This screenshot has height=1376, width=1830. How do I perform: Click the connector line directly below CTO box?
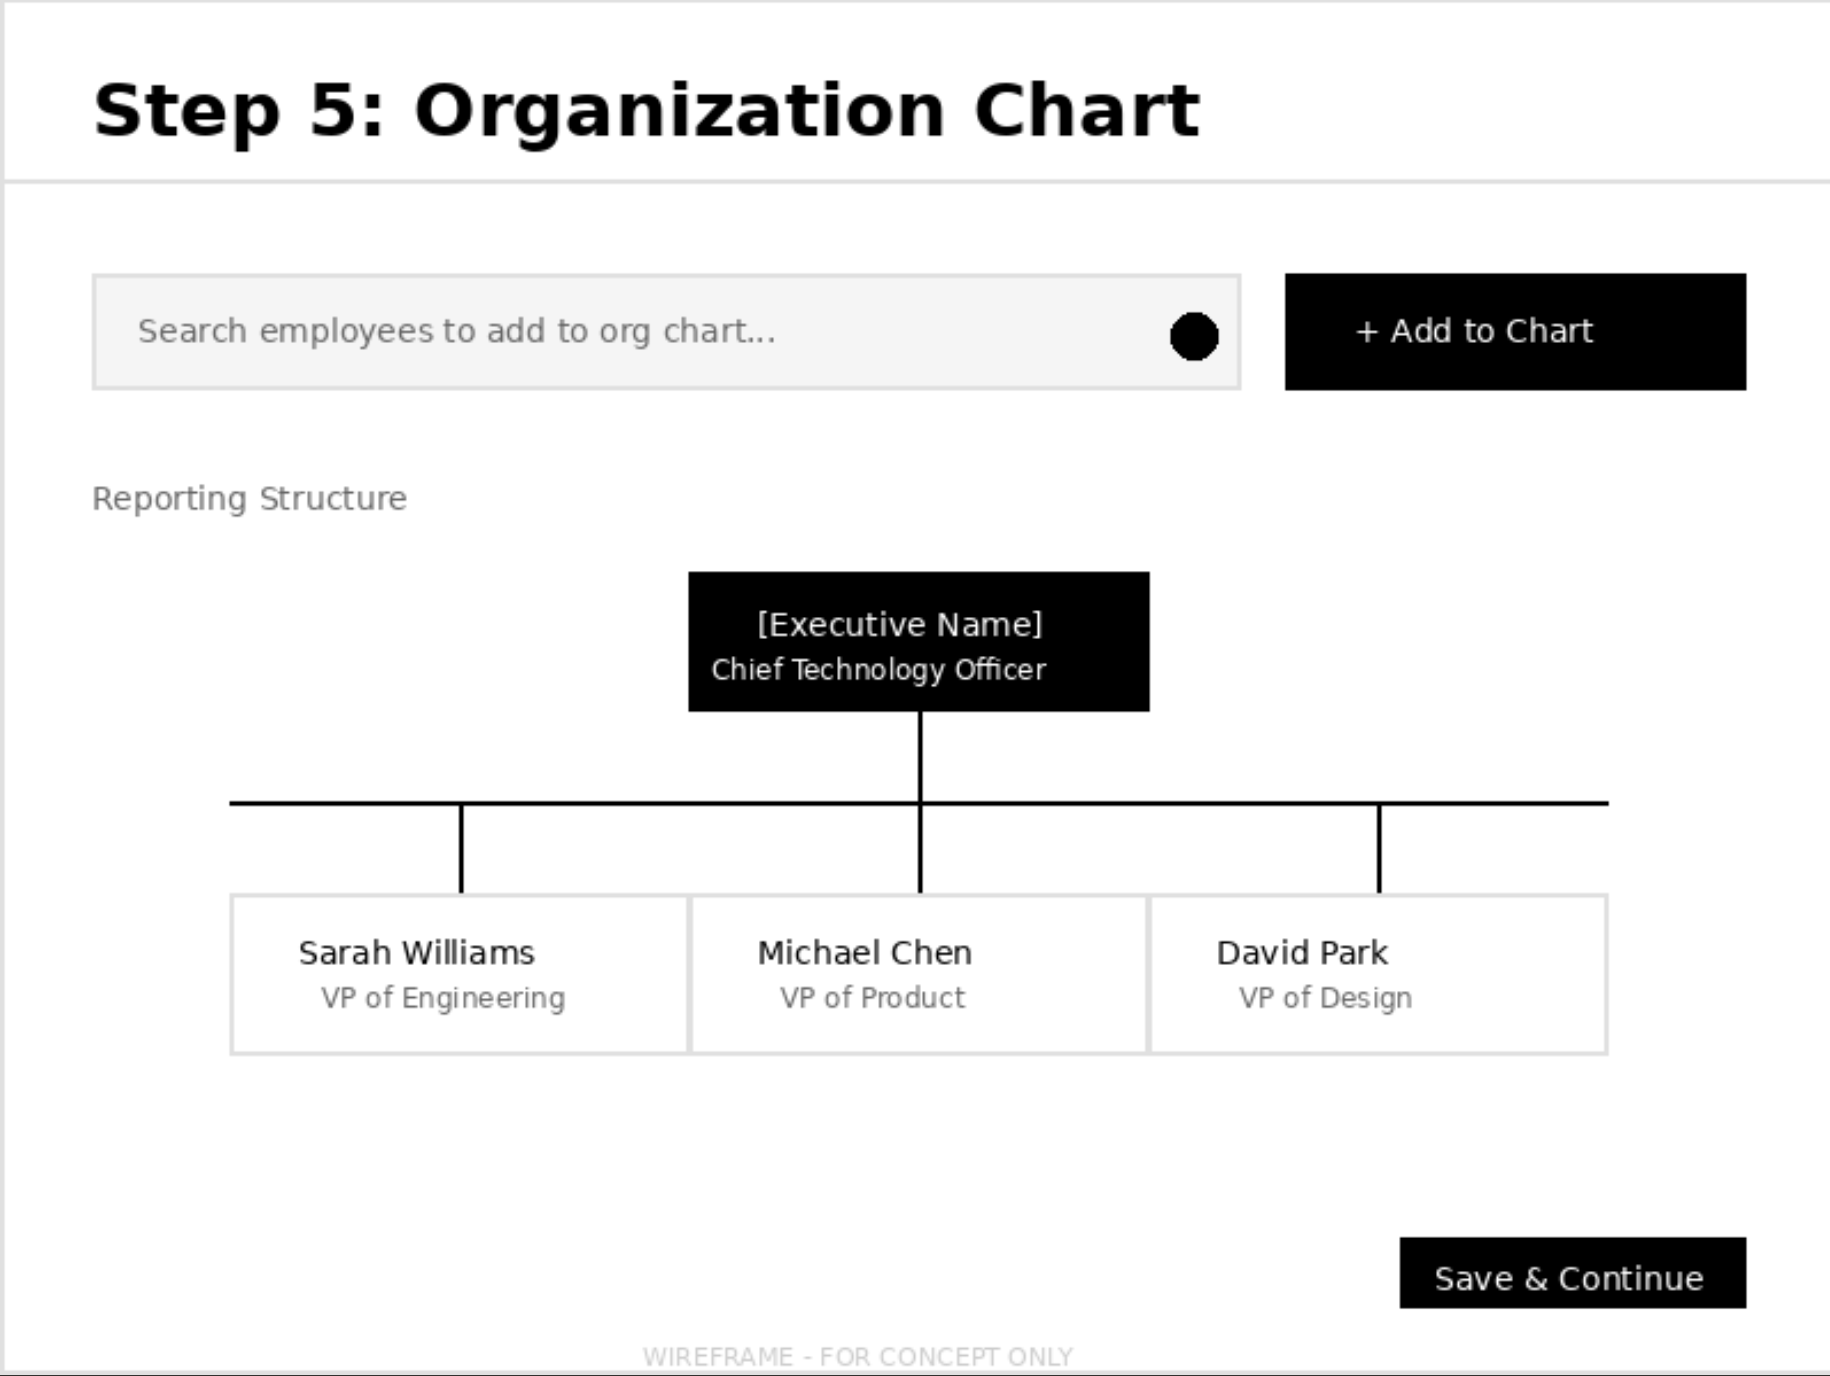[x=920, y=756]
